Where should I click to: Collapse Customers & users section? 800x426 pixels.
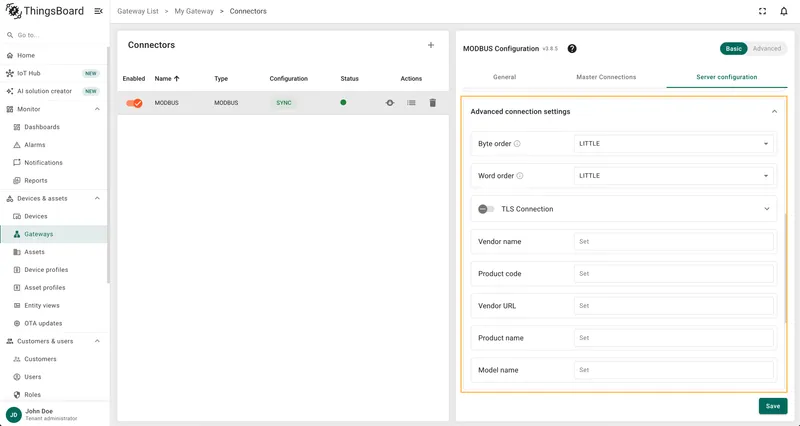[97, 341]
